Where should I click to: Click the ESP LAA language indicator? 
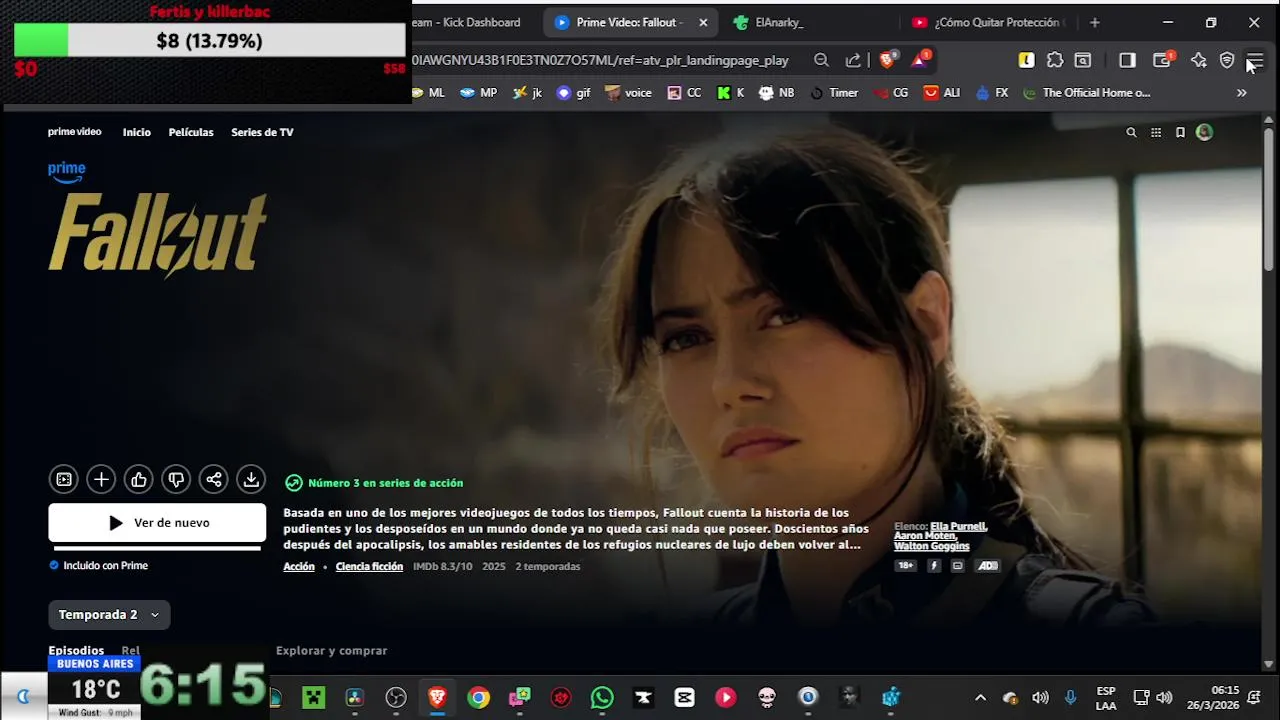point(1106,698)
